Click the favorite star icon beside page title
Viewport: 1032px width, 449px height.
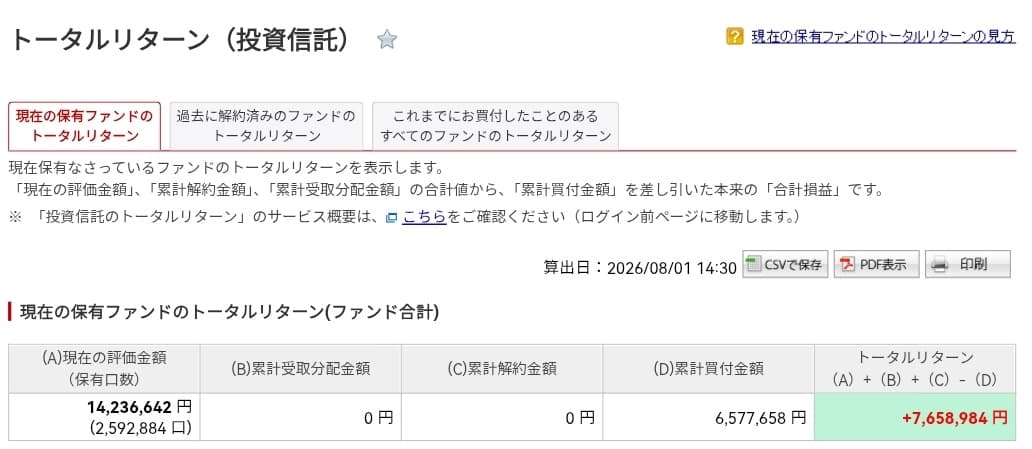[x=387, y=40]
